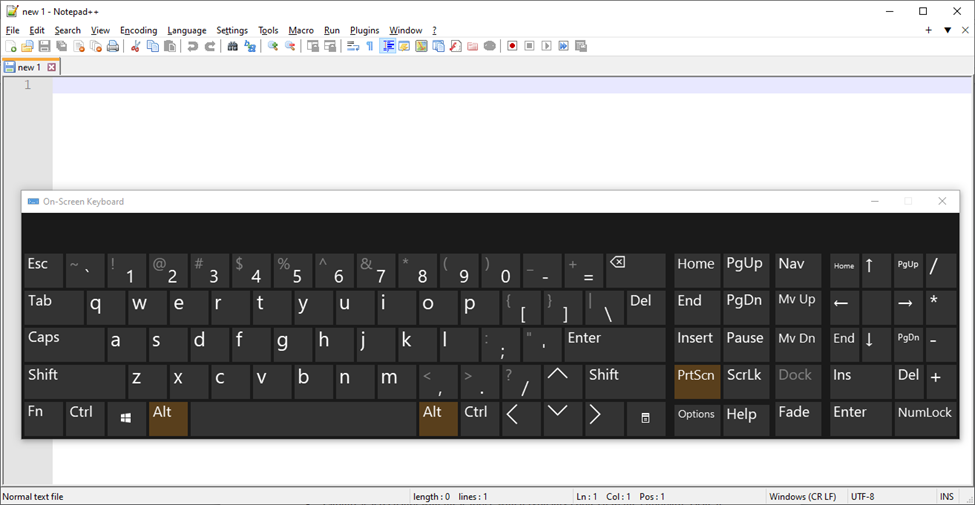Click the Options key on the On-Screen Keyboard

click(697, 419)
